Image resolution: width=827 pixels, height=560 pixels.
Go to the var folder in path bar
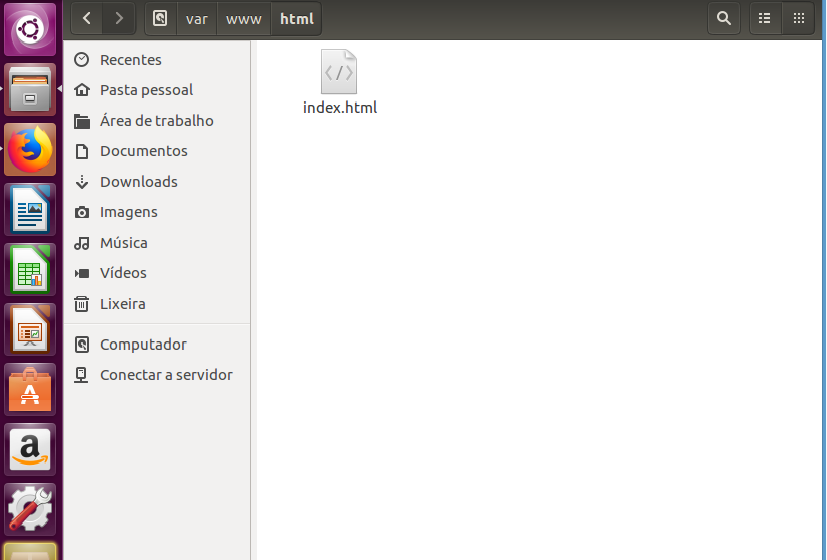coord(197,18)
